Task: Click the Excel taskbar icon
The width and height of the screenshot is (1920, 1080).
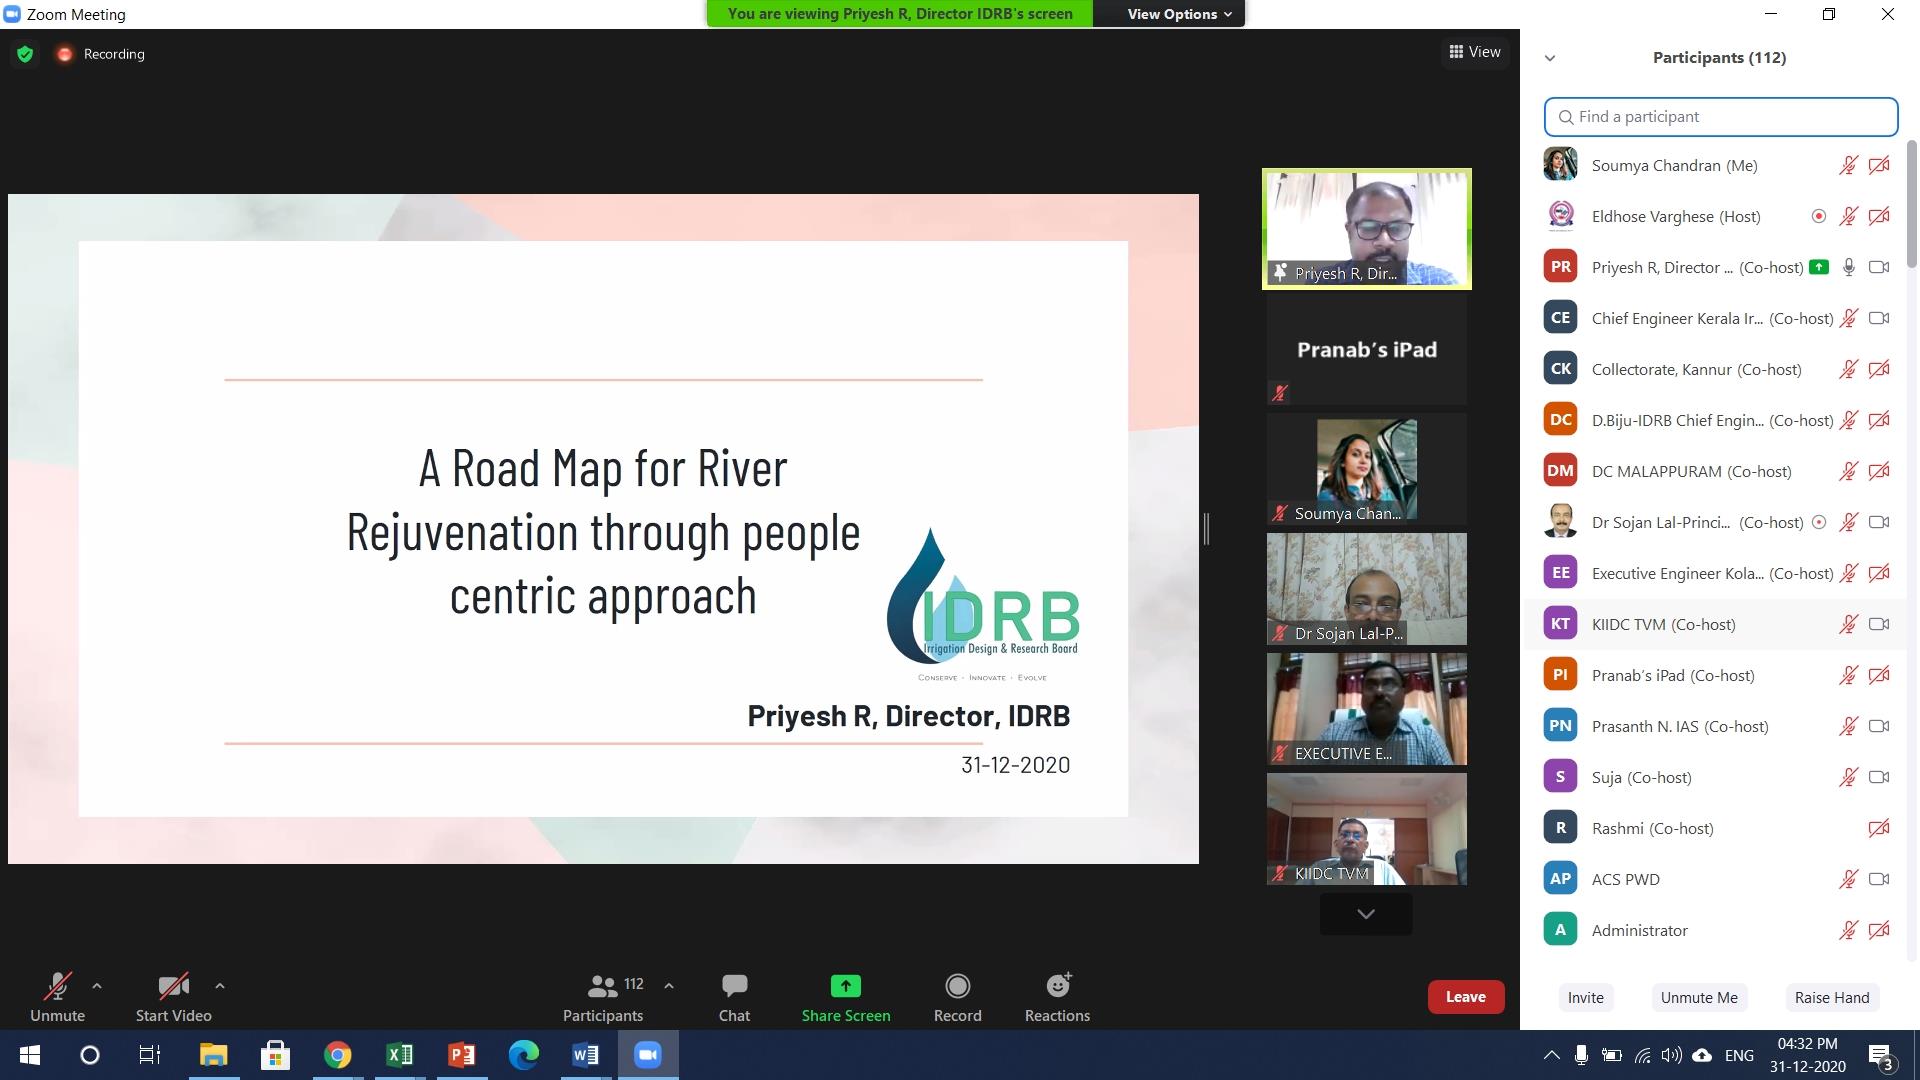Action: coord(399,1055)
